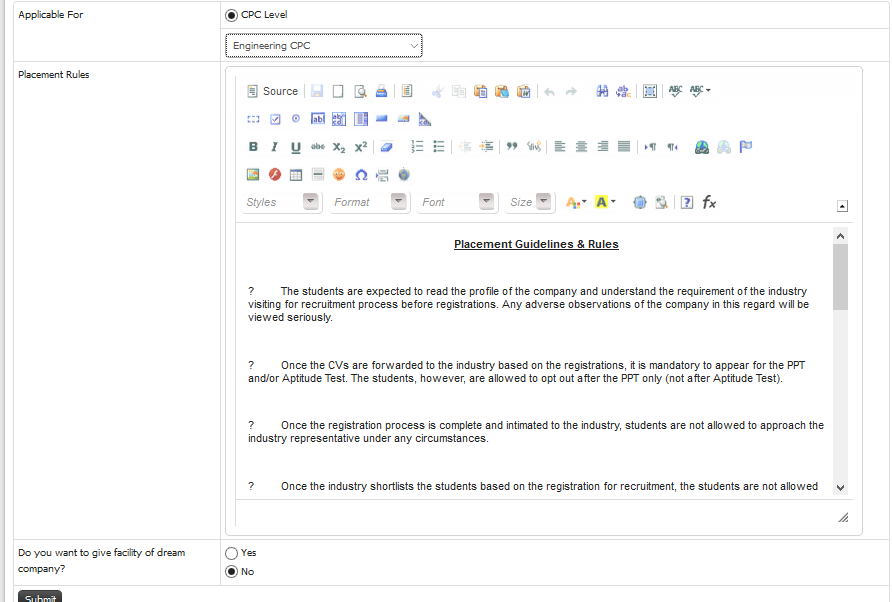Click the Select All icon
This screenshot has width=892, height=602.
[x=650, y=91]
